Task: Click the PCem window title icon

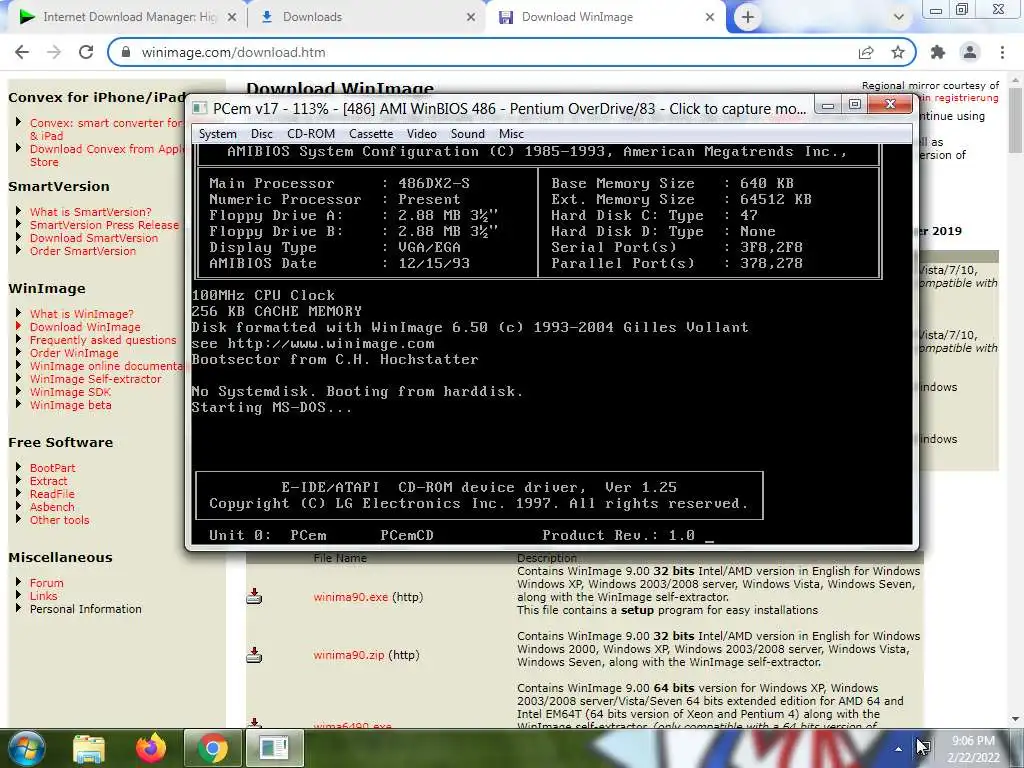Action: click(x=200, y=108)
